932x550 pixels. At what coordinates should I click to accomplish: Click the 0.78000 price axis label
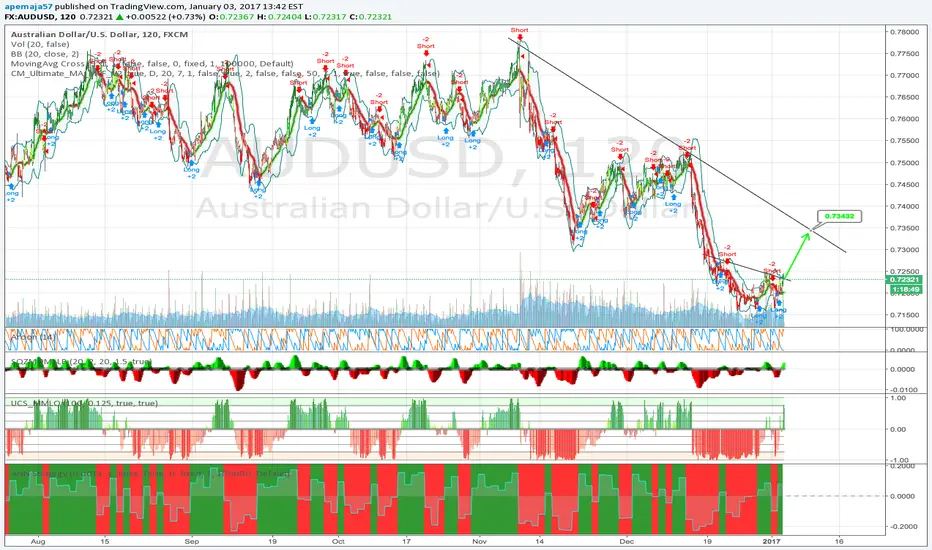coord(903,32)
